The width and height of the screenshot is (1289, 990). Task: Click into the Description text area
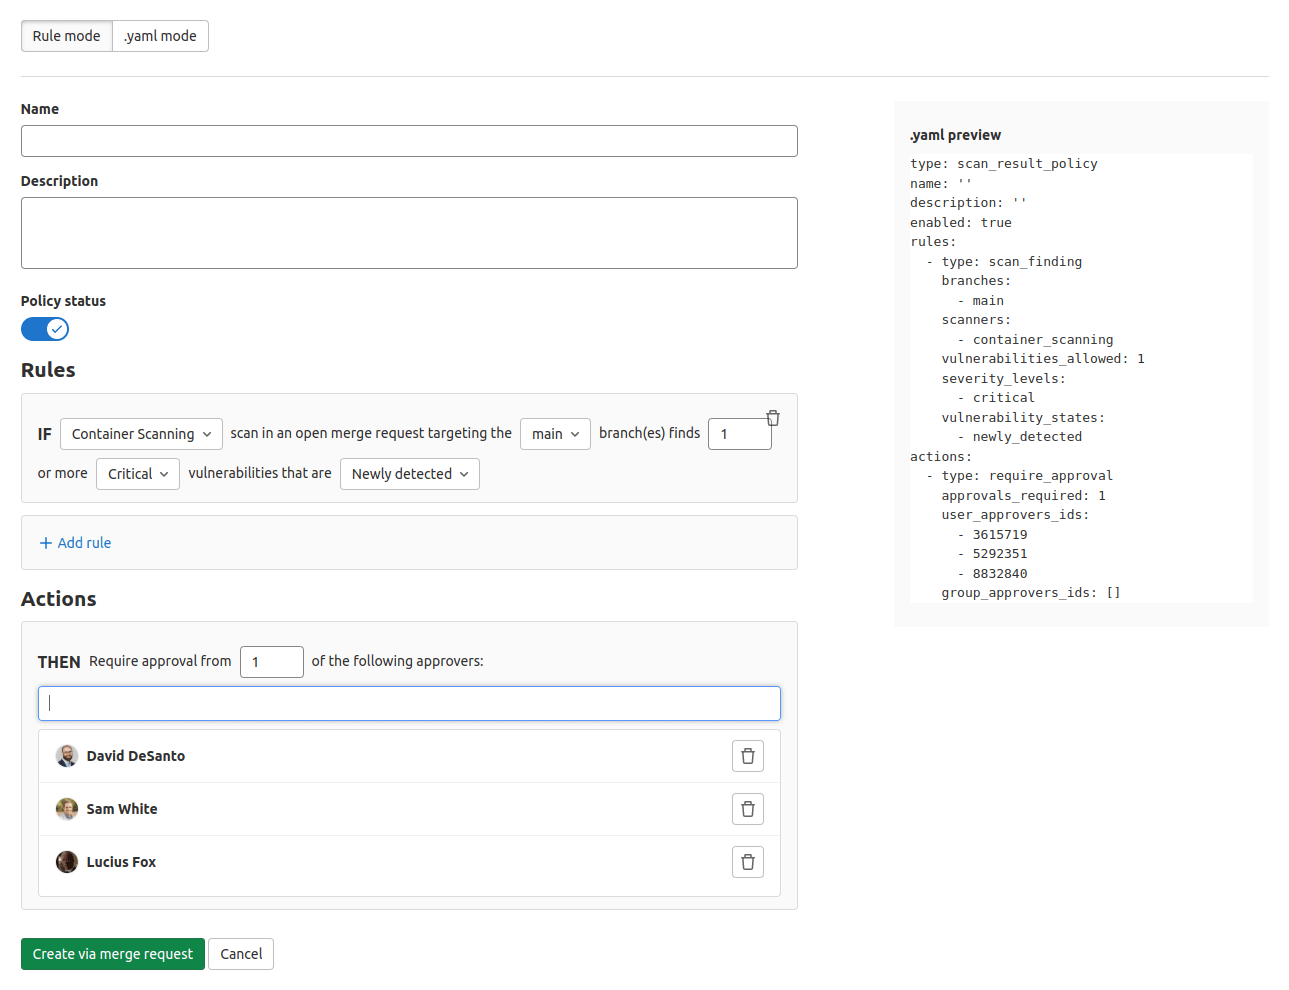(x=409, y=233)
